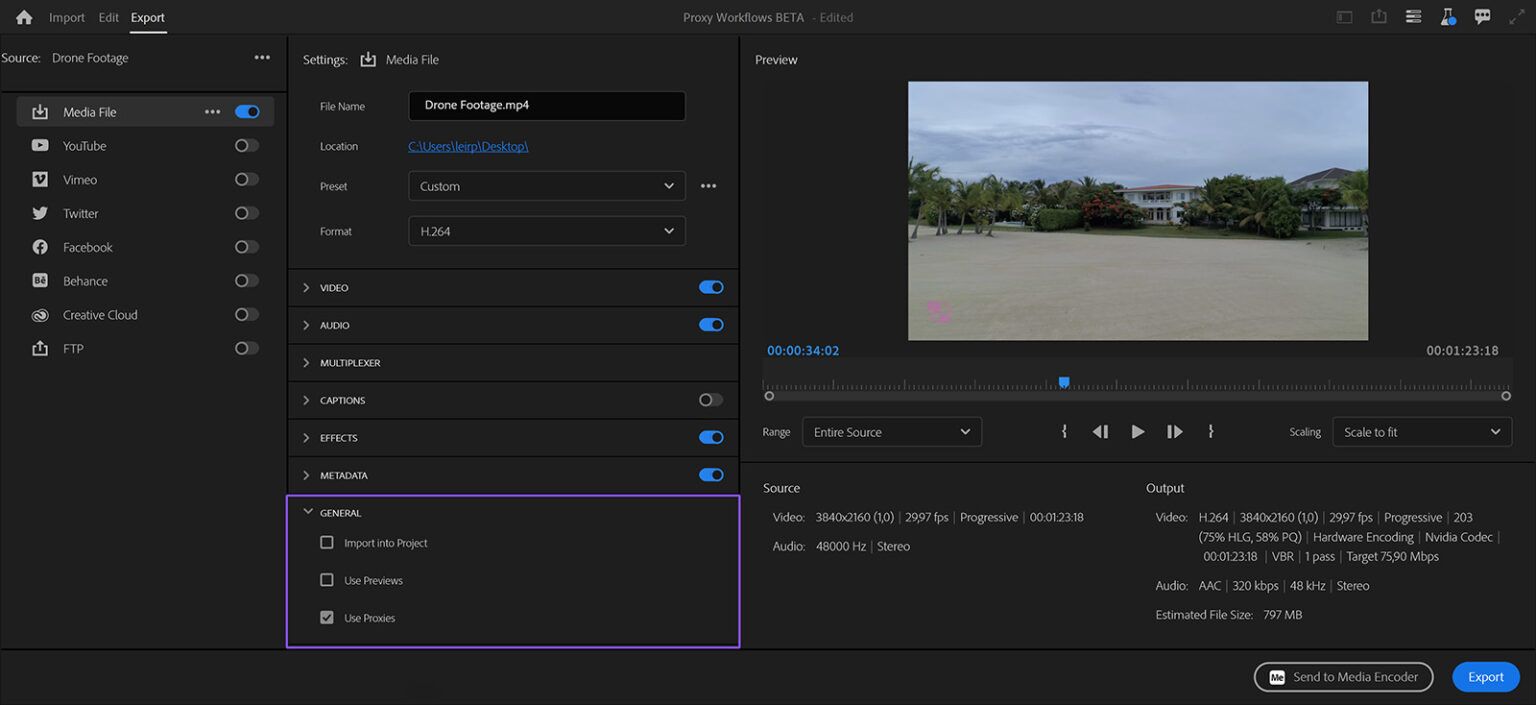The height and width of the screenshot is (705, 1536).
Task: Open the comments speech bubble icon
Action: [1482, 17]
